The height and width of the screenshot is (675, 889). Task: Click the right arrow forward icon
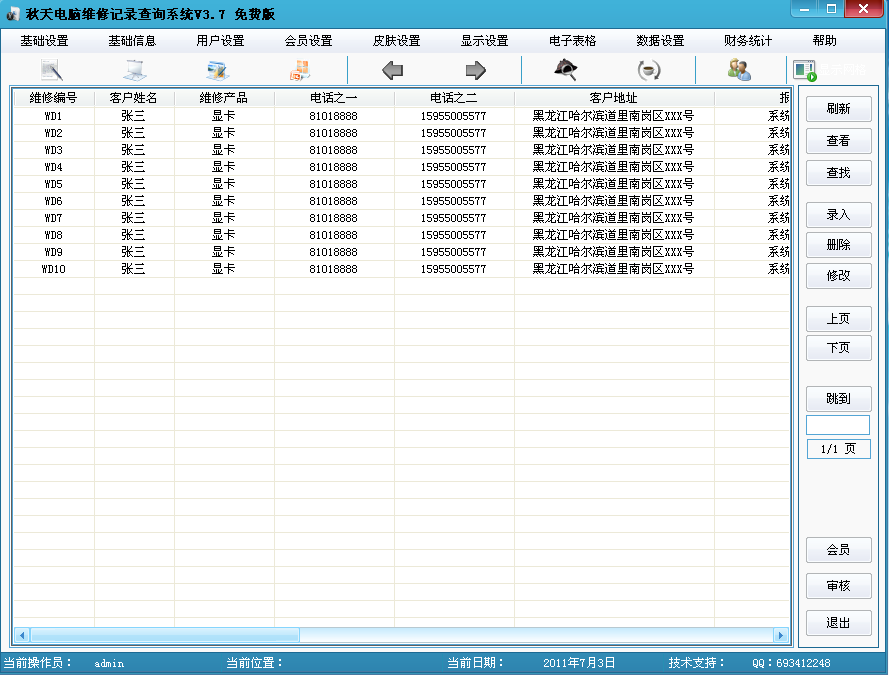476,70
